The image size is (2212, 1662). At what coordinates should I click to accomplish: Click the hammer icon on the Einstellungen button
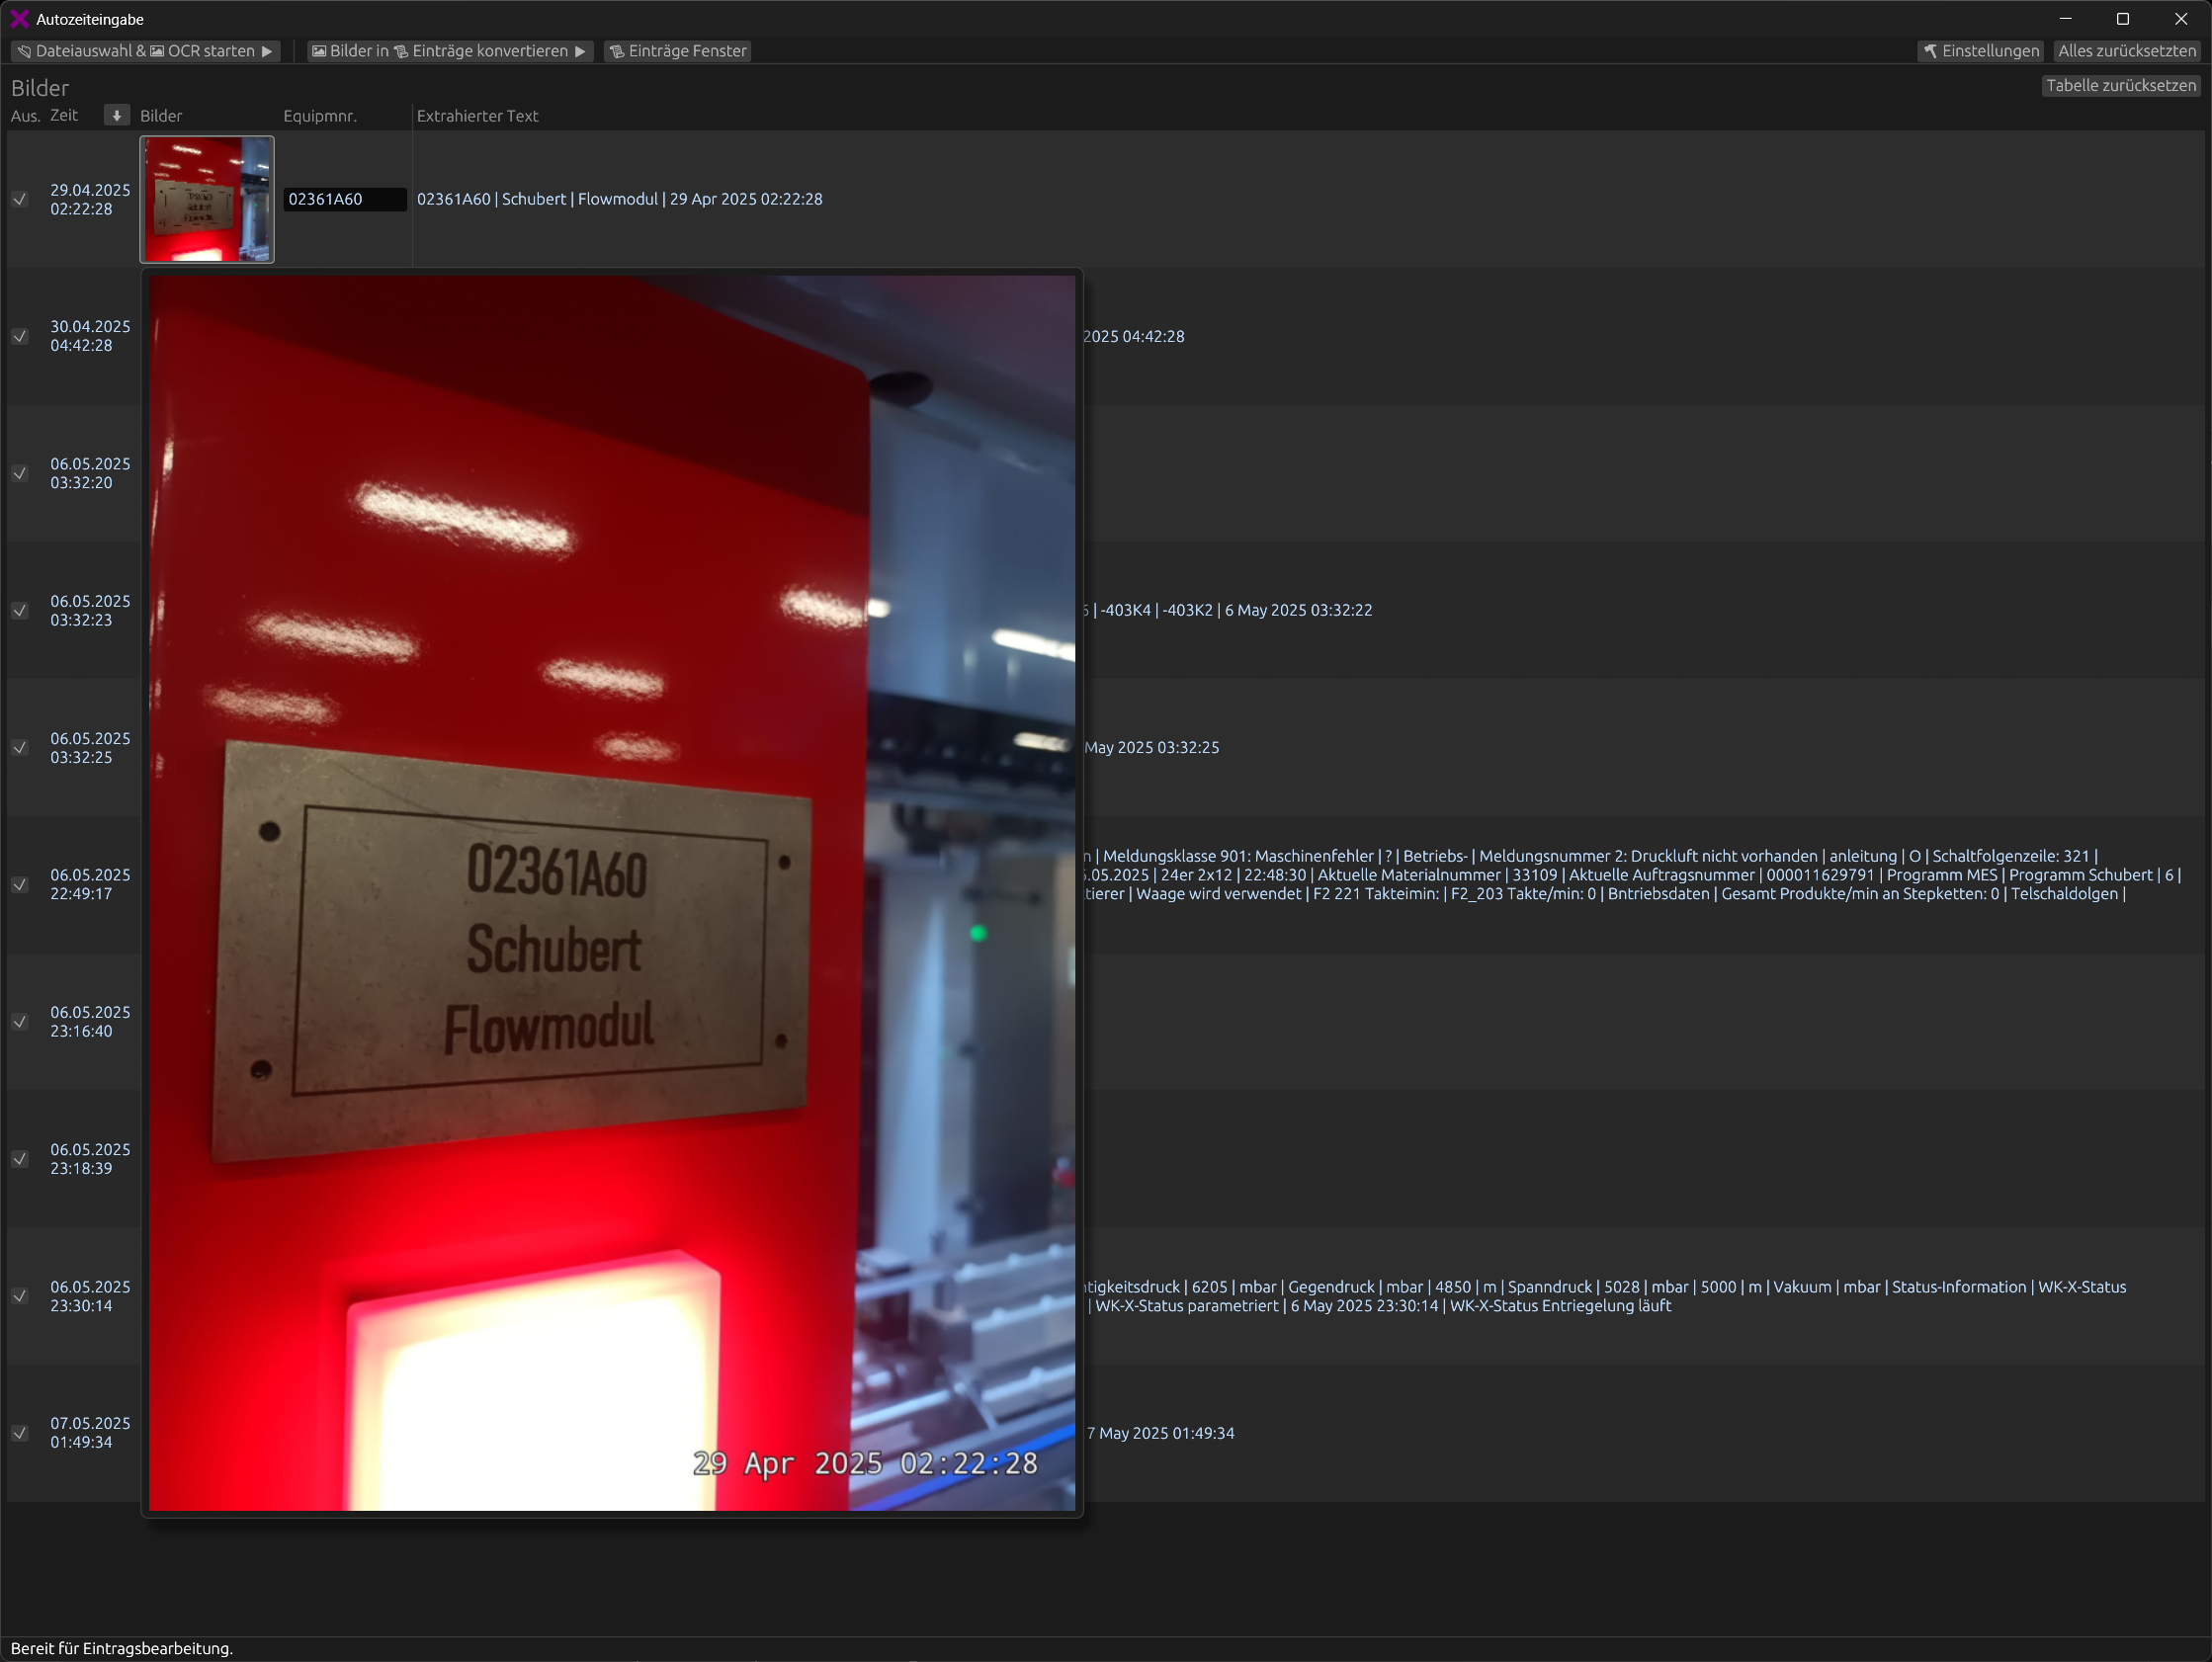(x=1931, y=51)
